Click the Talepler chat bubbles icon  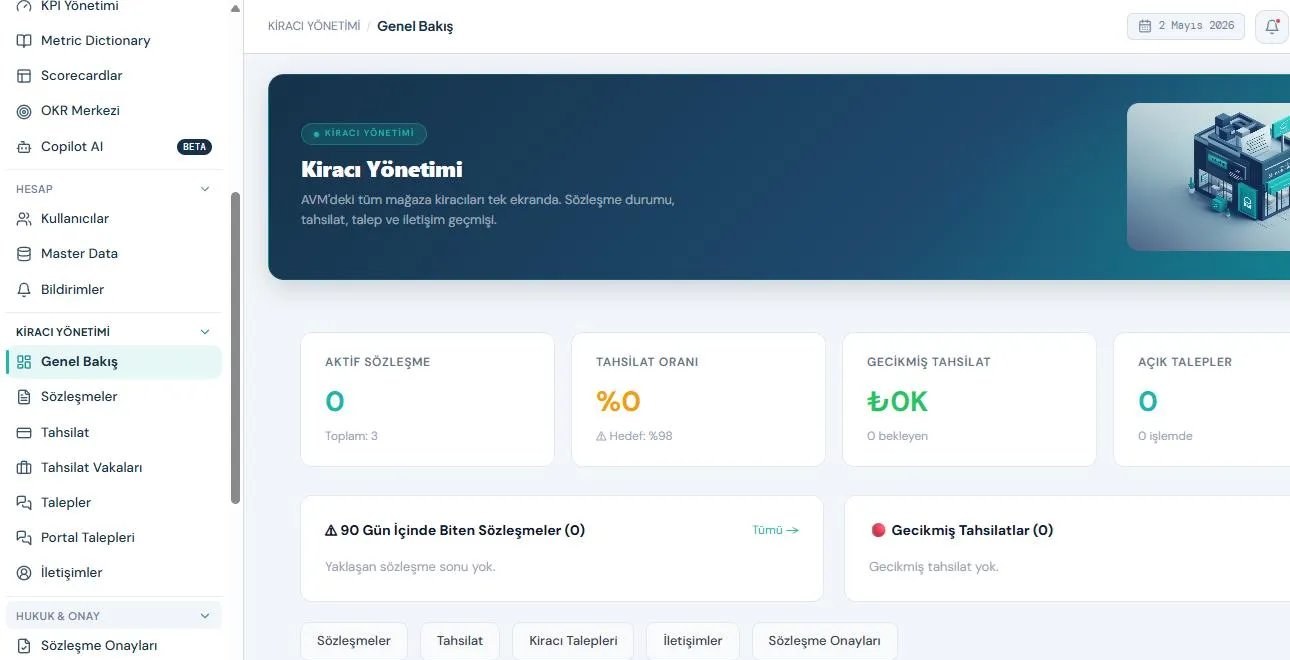pos(24,503)
